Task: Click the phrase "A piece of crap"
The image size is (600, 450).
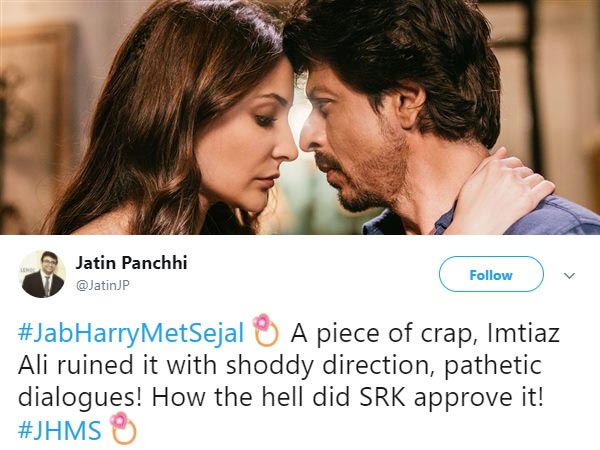Action: (x=383, y=334)
